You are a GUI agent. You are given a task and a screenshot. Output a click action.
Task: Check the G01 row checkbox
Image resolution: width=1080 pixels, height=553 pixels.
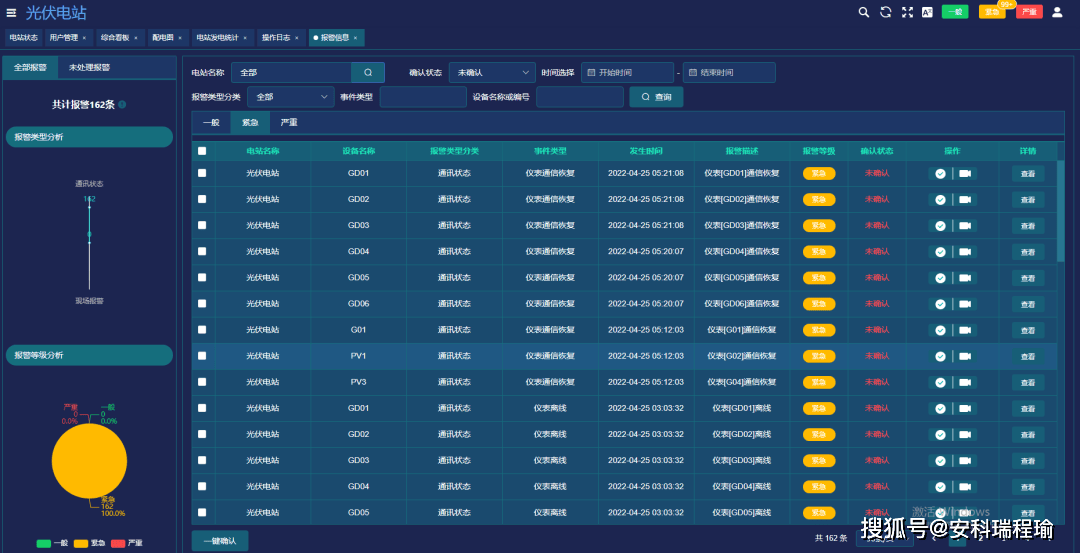pyautogui.click(x=202, y=330)
